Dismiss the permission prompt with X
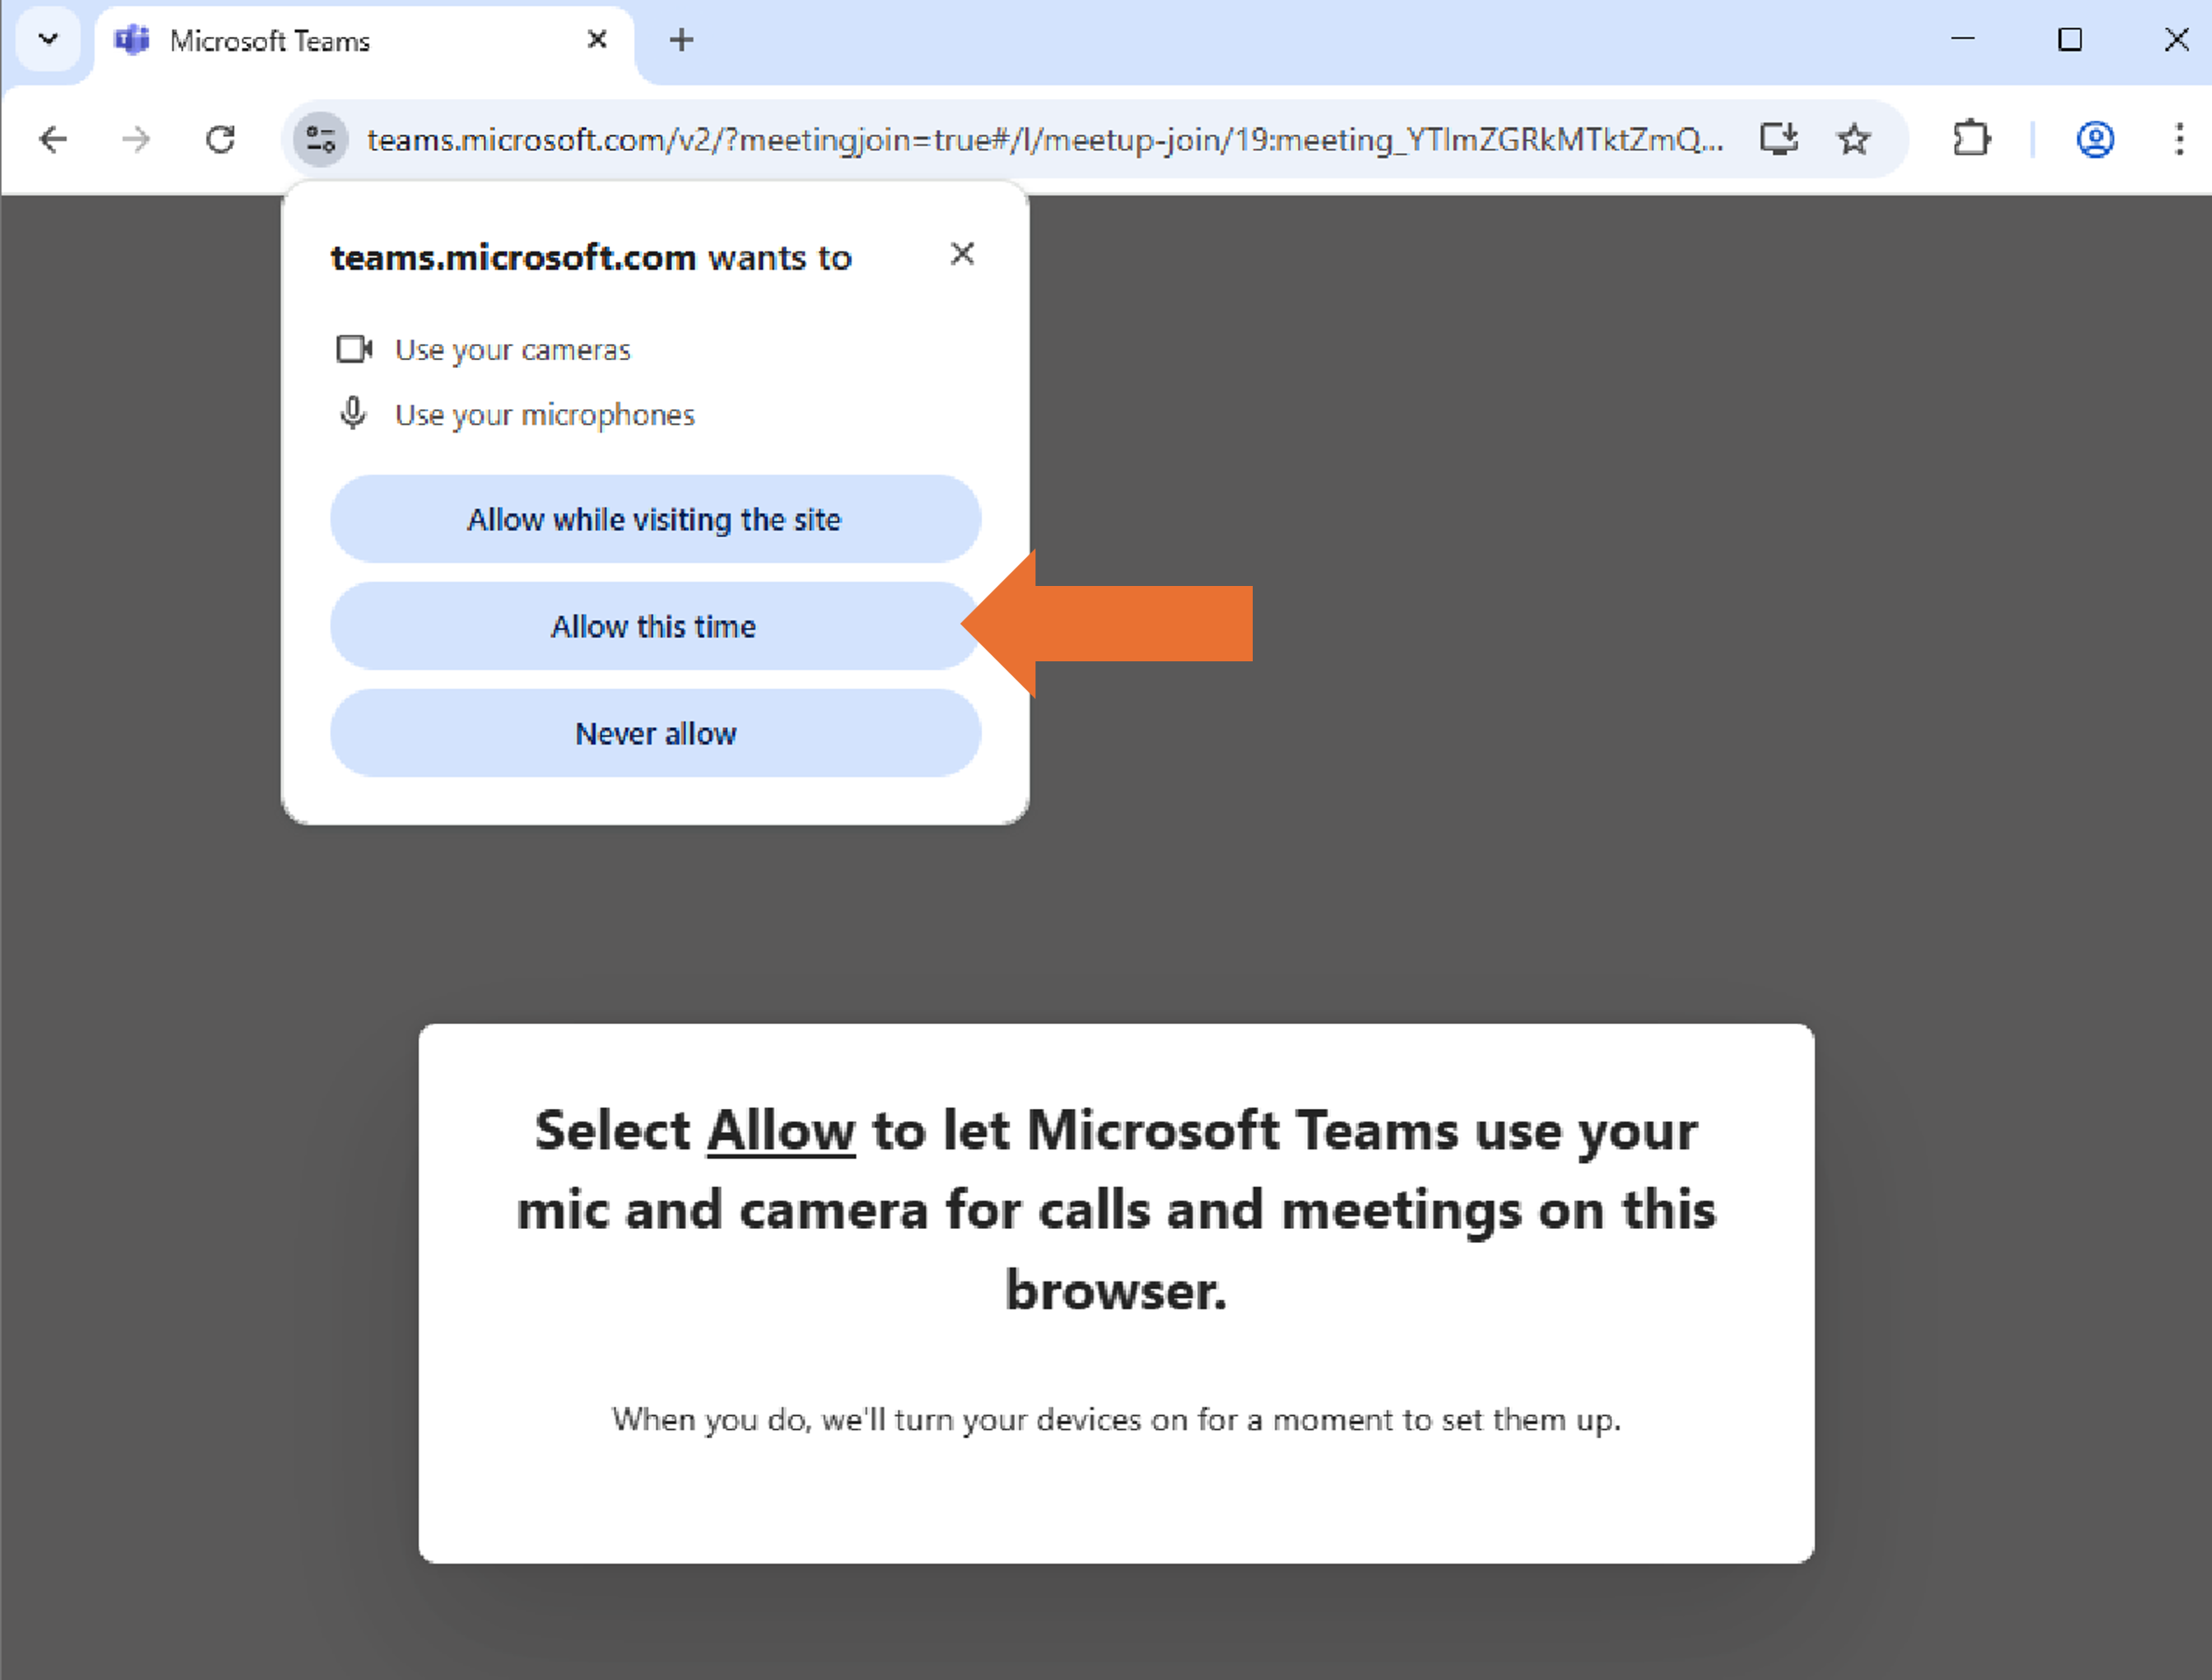The image size is (2212, 1680). (962, 254)
